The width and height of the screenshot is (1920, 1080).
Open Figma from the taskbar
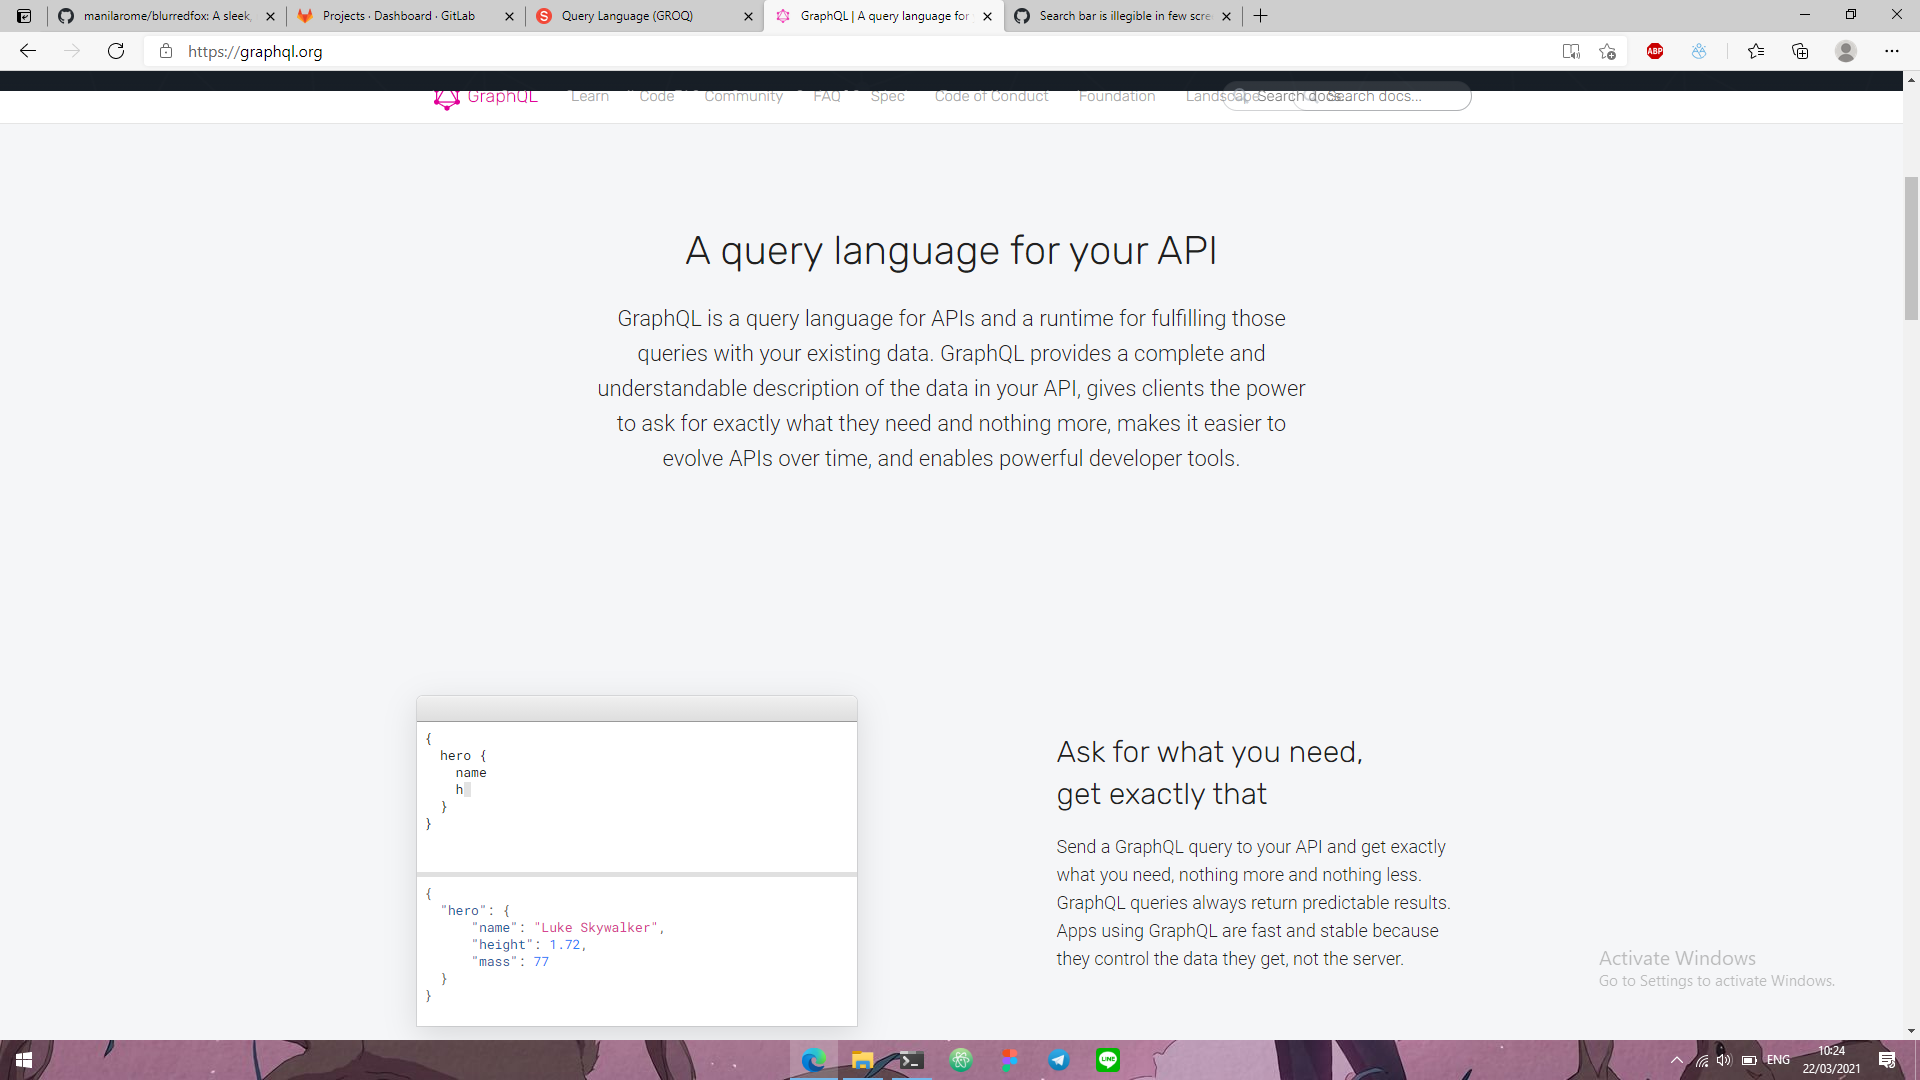tap(1010, 1060)
